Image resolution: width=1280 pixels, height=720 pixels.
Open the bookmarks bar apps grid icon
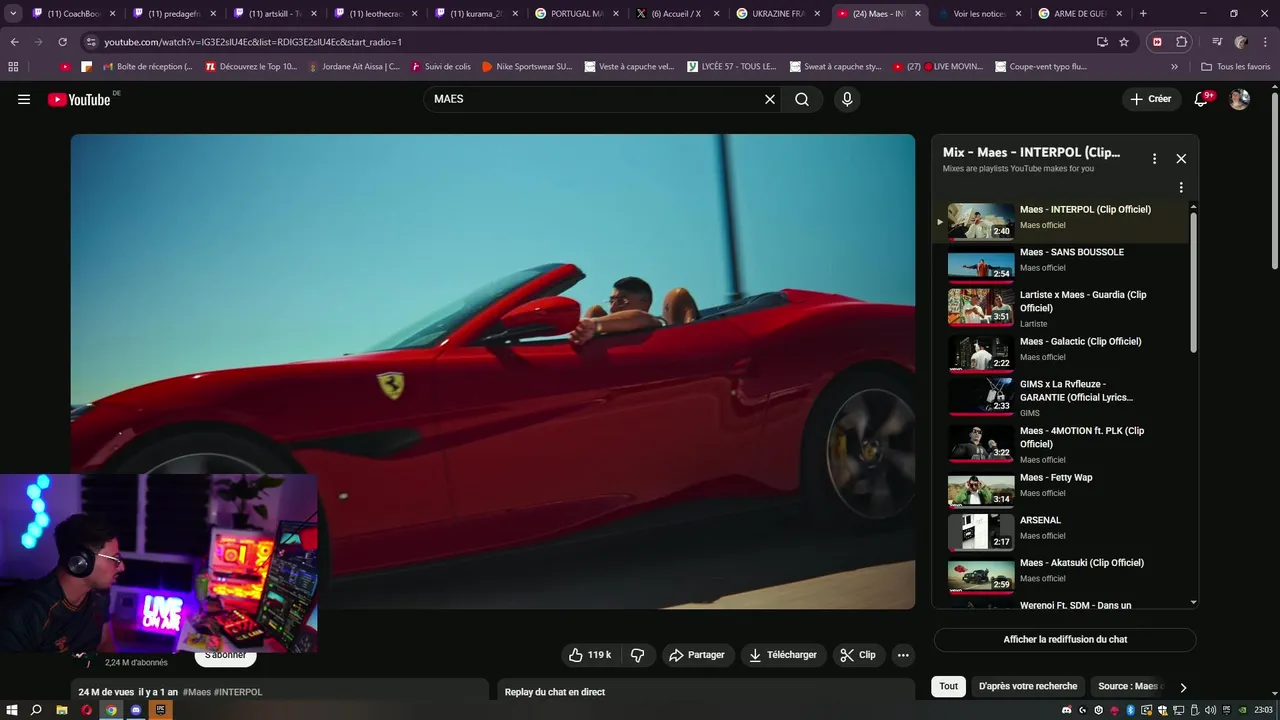pyautogui.click(x=13, y=66)
